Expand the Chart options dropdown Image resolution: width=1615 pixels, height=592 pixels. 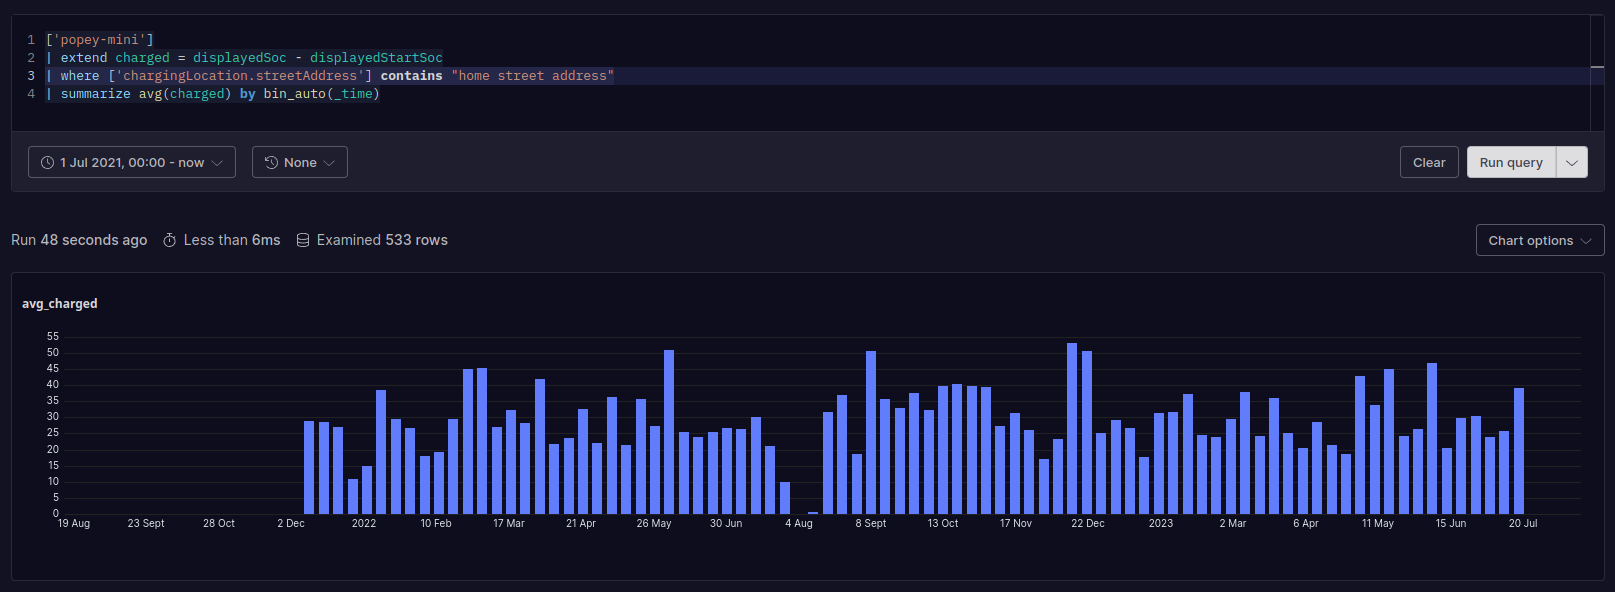[1539, 240]
